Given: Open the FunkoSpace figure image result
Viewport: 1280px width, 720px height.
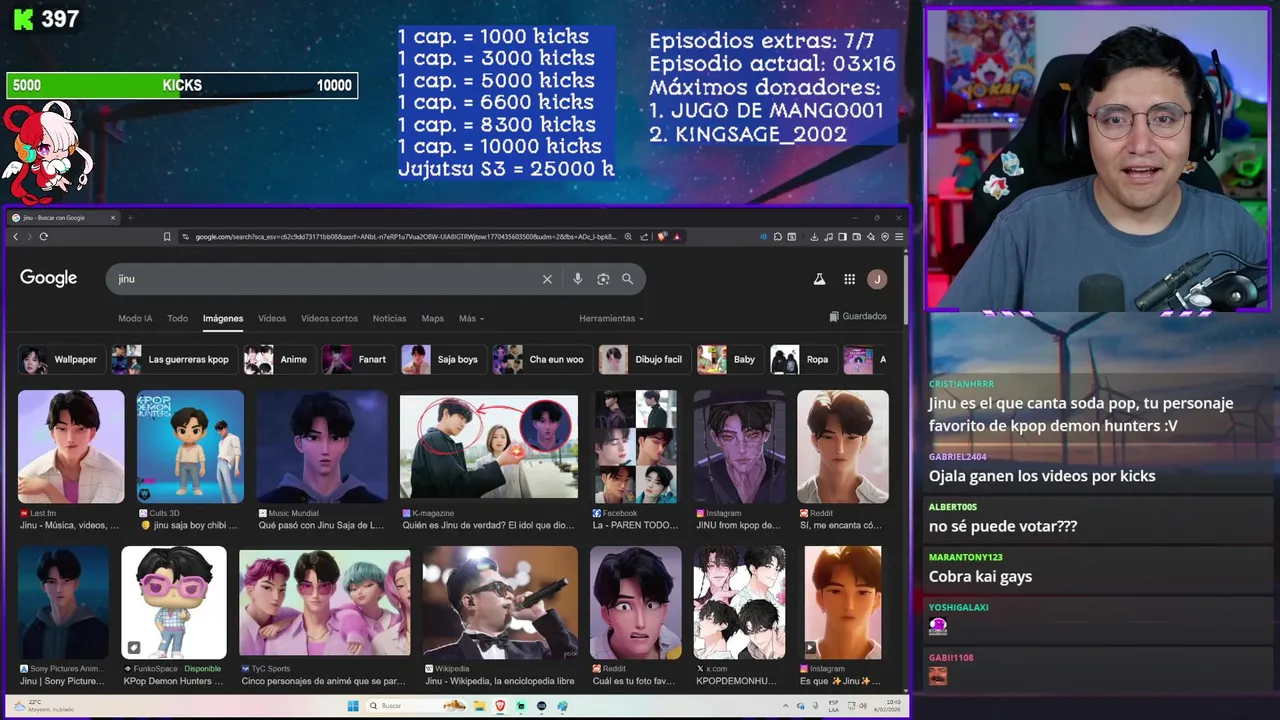Looking at the screenshot, I should coord(174,602).
